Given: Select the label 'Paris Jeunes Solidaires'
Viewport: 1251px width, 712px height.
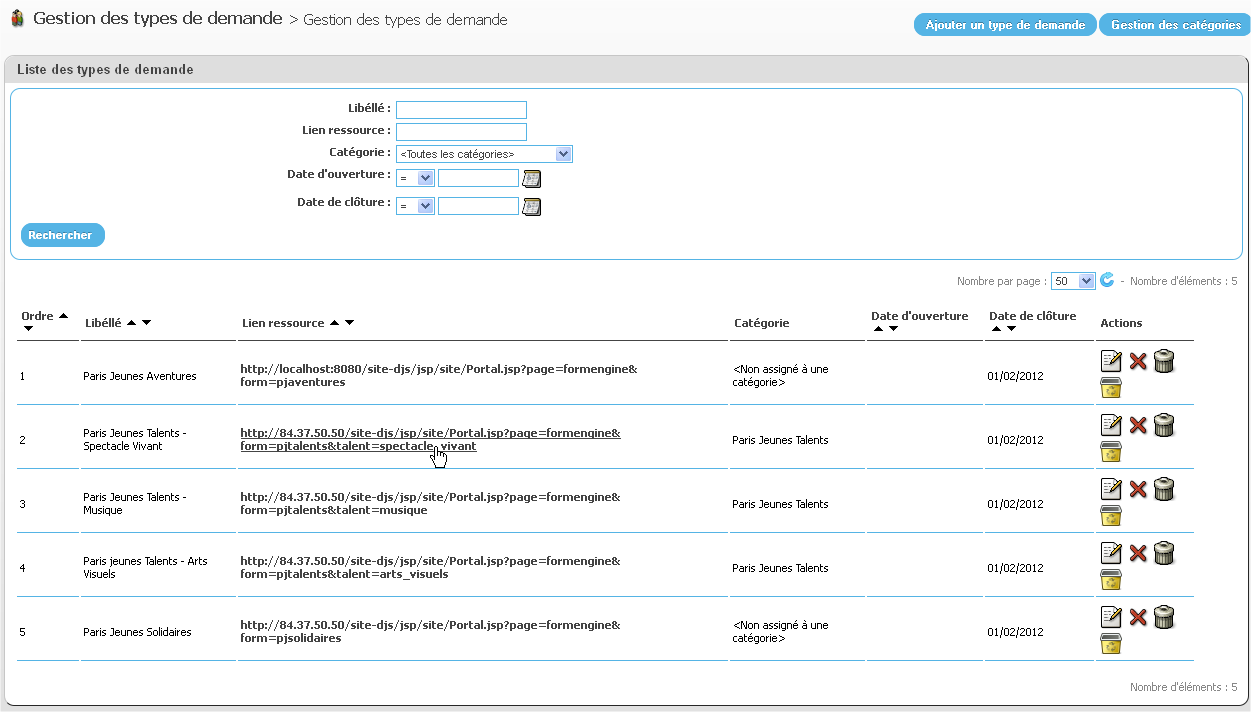Looking at the screenshot, I should [137, 632].
